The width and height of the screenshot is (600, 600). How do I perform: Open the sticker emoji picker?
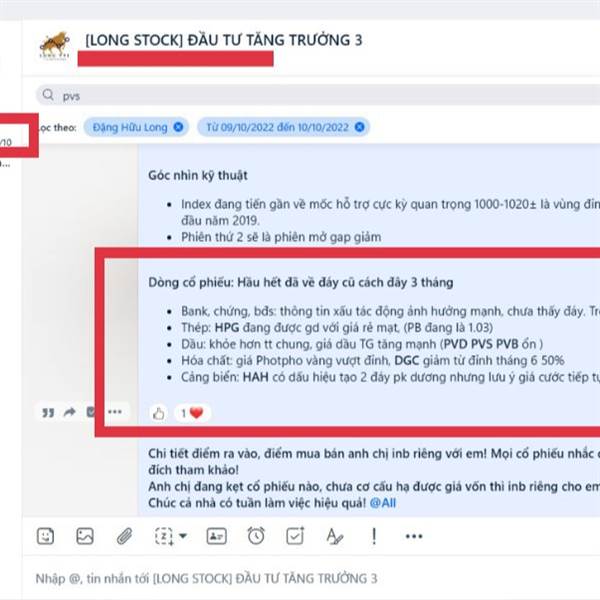[46, 536]
